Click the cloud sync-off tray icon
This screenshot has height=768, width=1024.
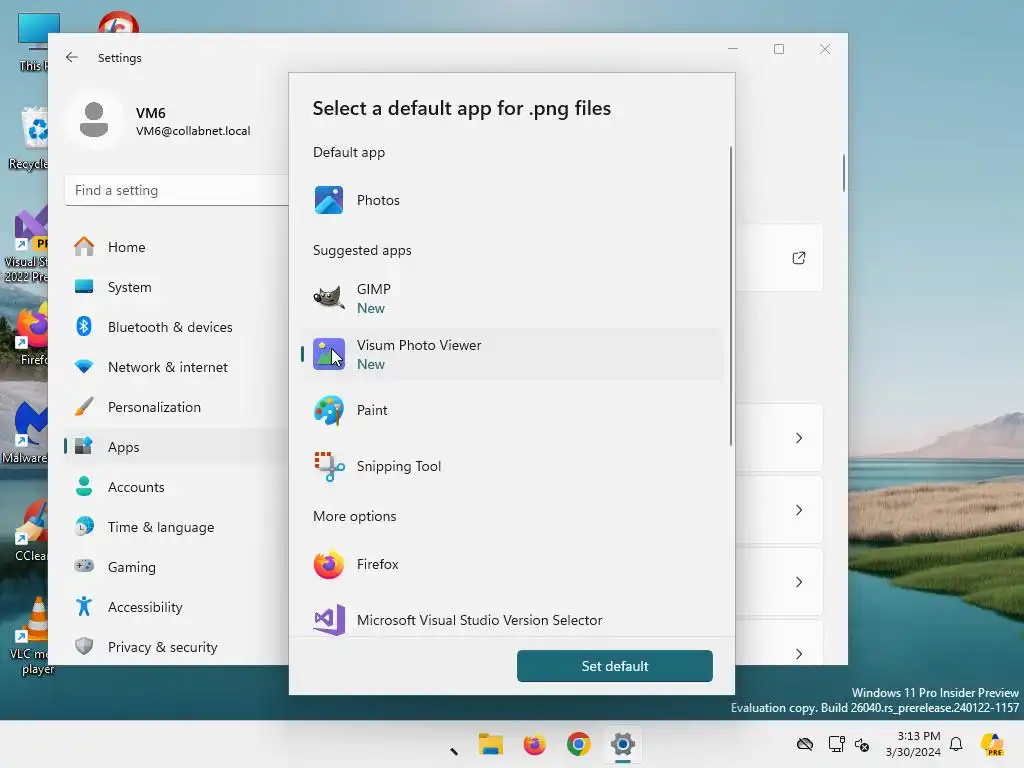[x=805, y=744]
